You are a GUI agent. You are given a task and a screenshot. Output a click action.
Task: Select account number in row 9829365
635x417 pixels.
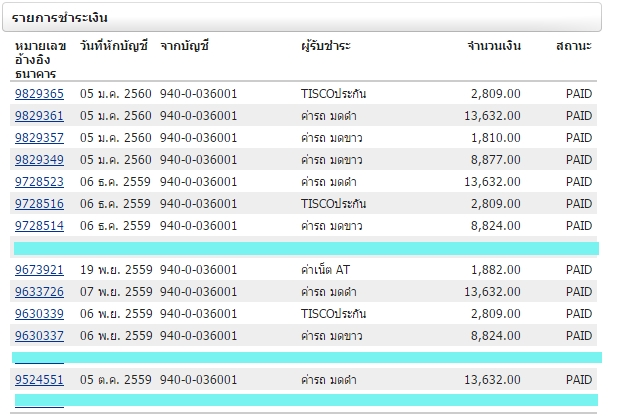[x=198, y=94]
